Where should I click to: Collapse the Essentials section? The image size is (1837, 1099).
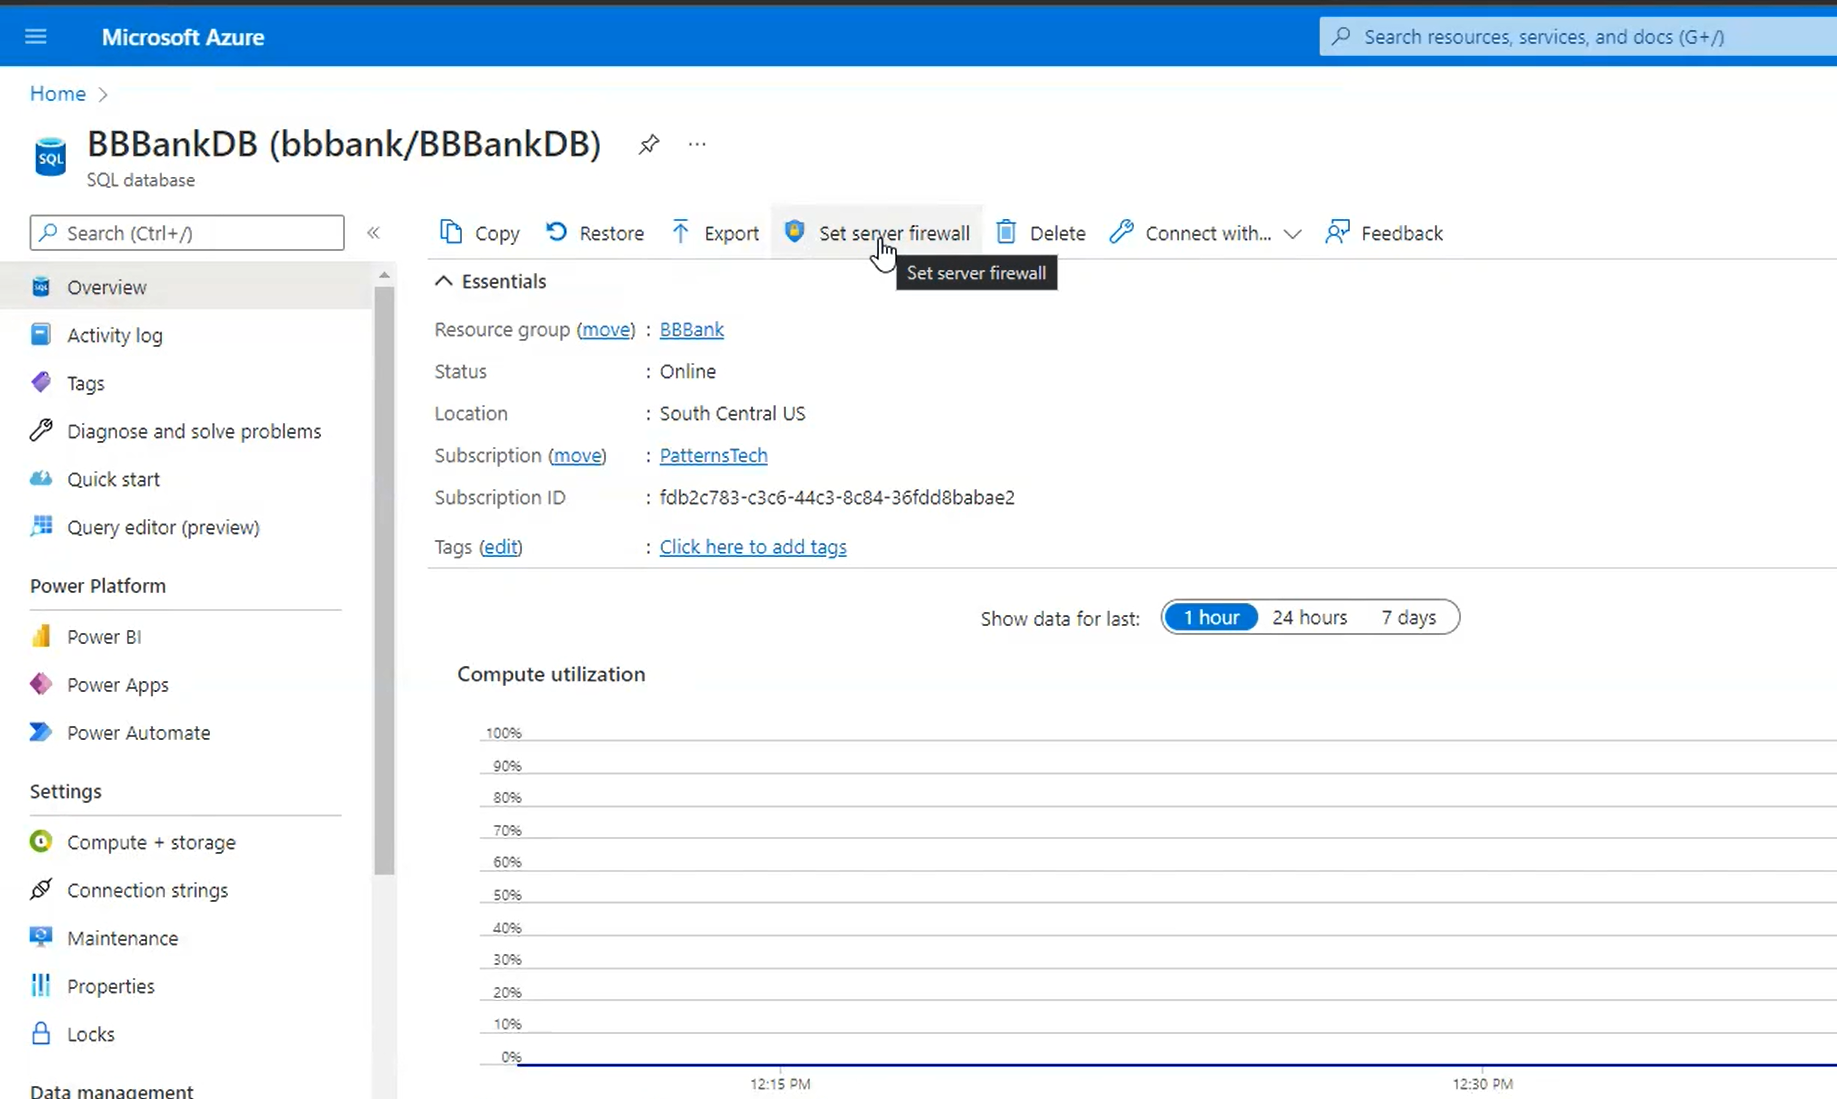coord(444,281)
